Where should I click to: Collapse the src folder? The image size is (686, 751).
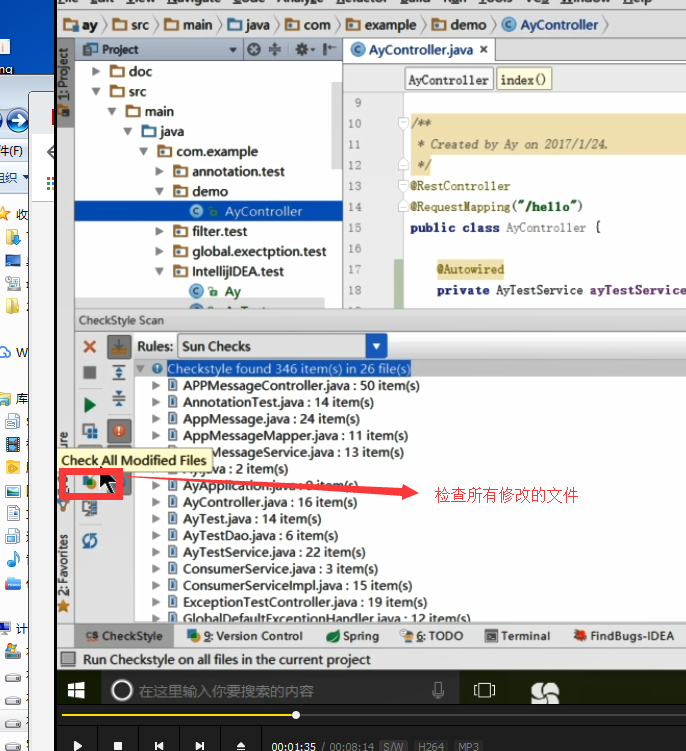tap(96, 91)
